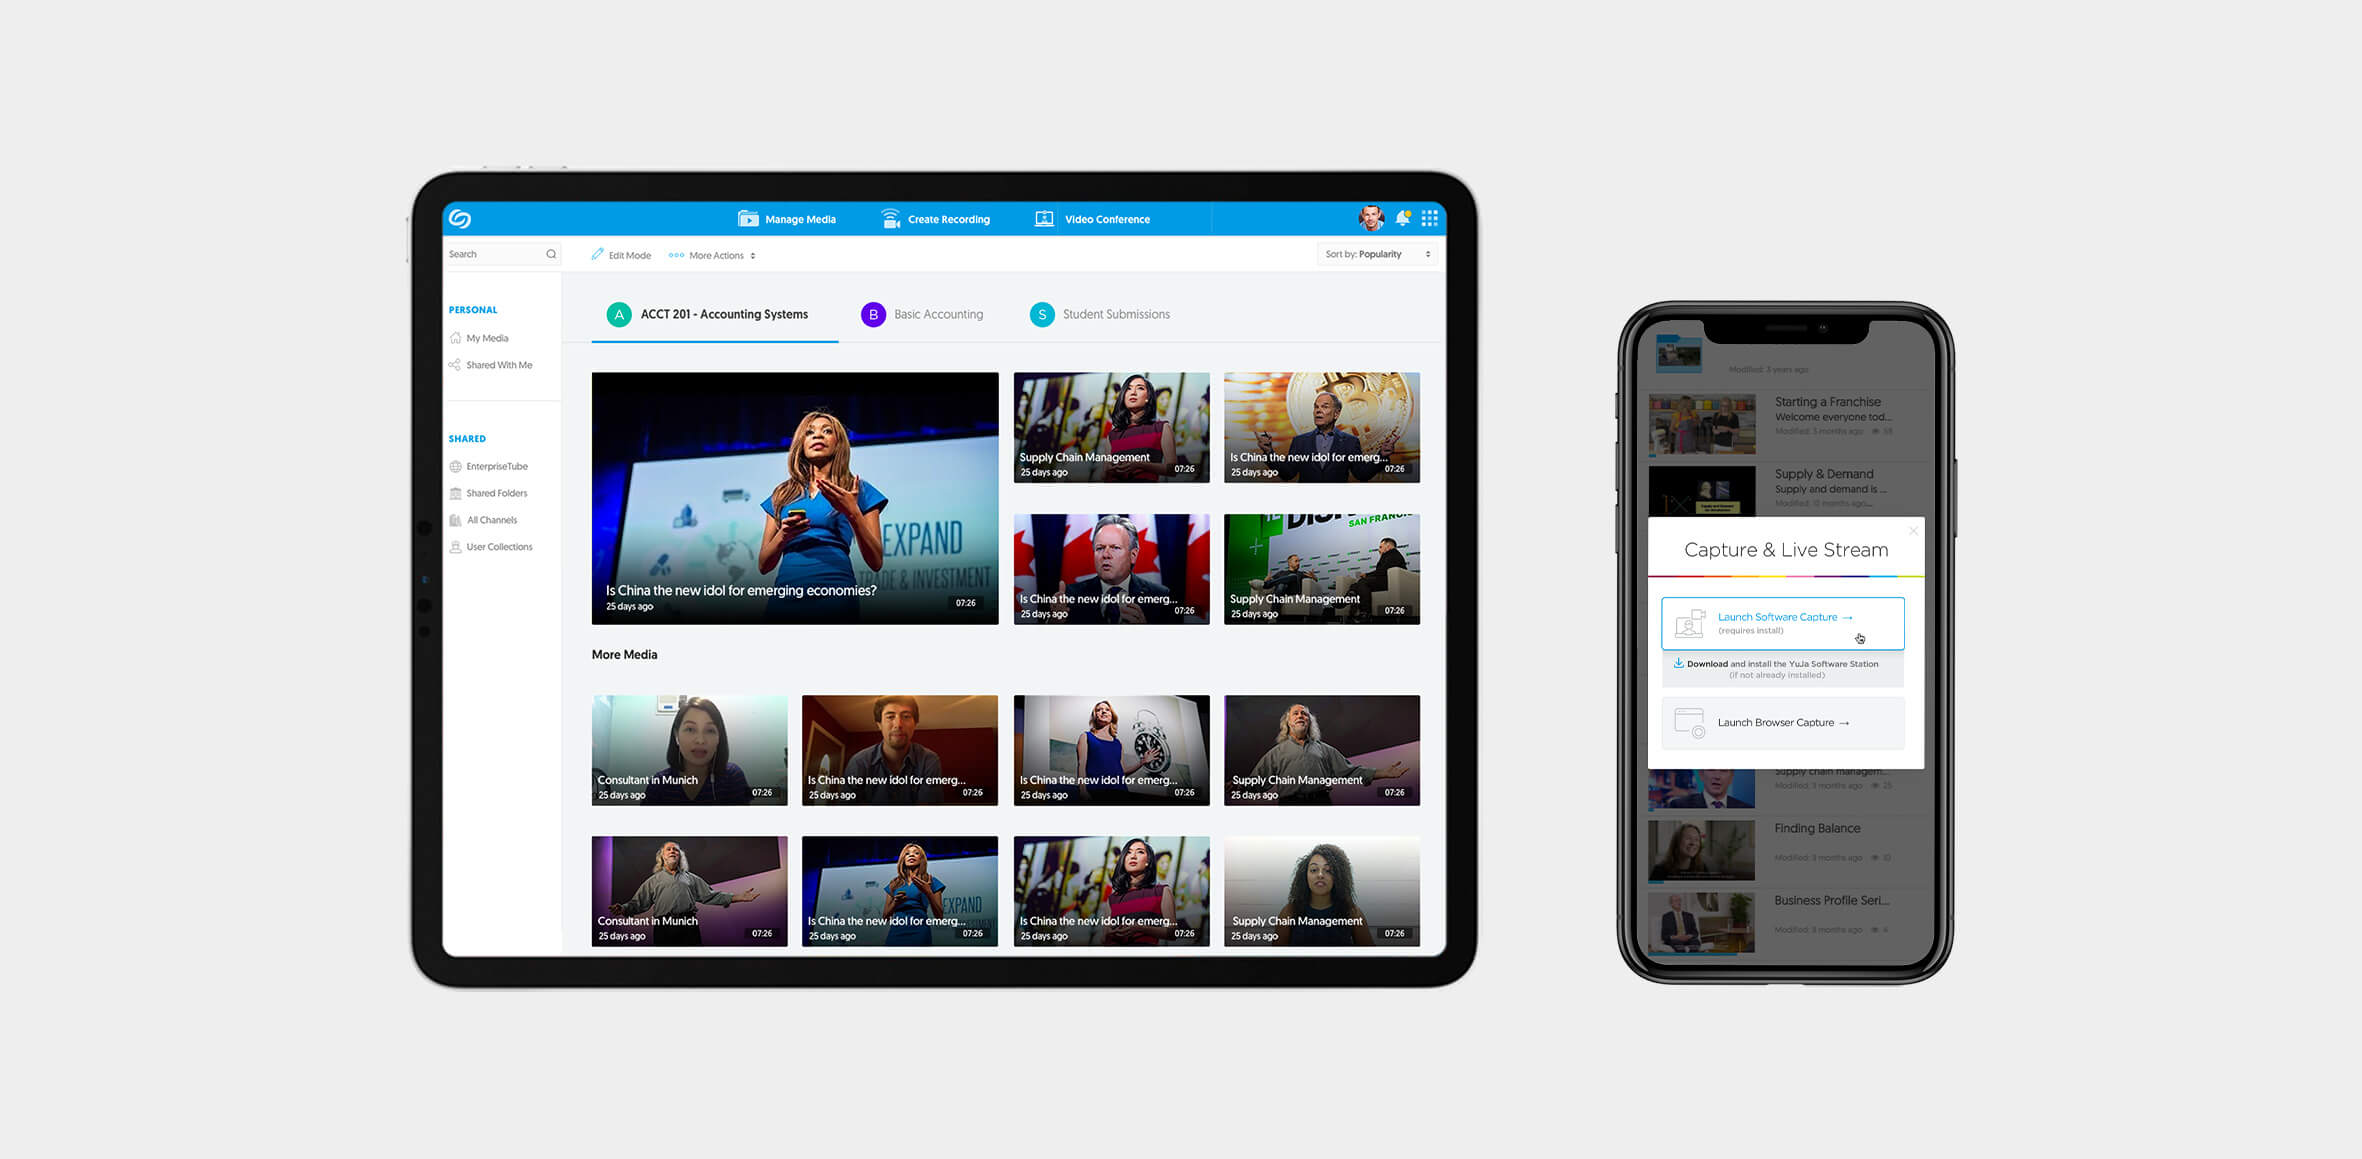Image resolution: width=2362 pixels, height=1159 pixels.
Task: Click the Shared Folders icon
Action: tap(456, 493)
